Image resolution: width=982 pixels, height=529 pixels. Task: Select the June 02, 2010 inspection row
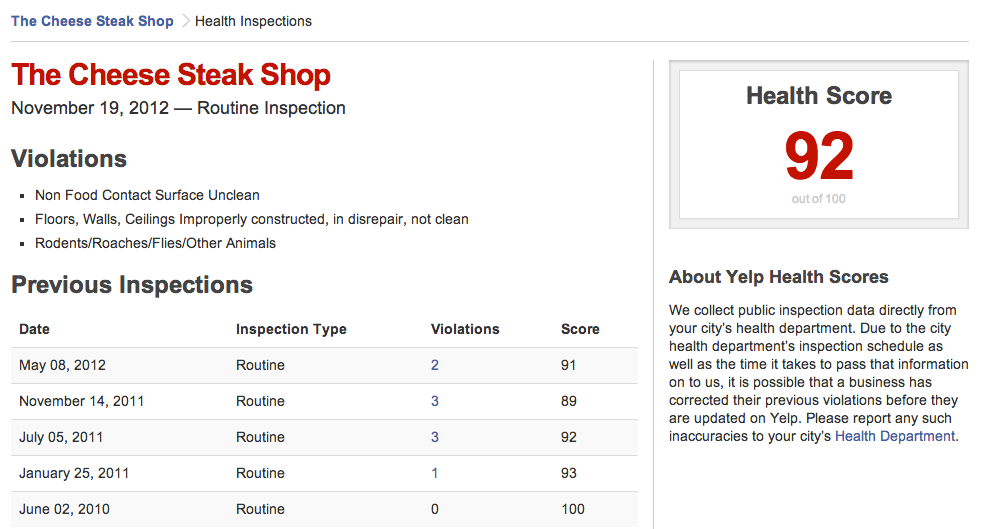(324, 509)
